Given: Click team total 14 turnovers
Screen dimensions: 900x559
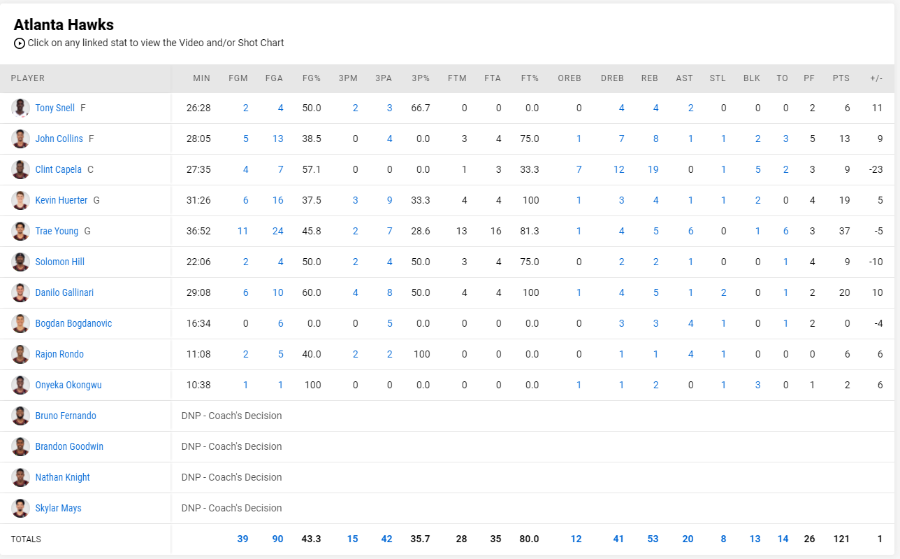Looking at the screenshot, I should click(783, 539).
